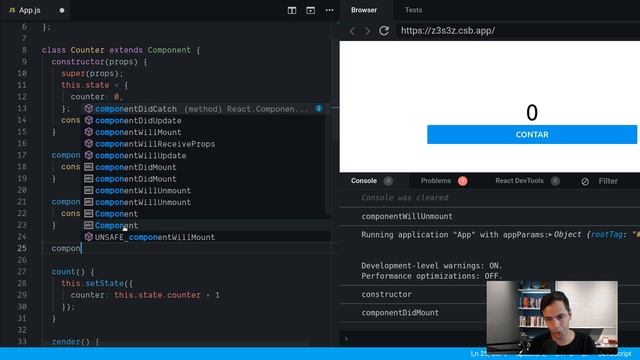Viewport: 640px width, 360px height.
Task: Click 'Development-level warnings: ON.' console text
Action: [431, 266]
